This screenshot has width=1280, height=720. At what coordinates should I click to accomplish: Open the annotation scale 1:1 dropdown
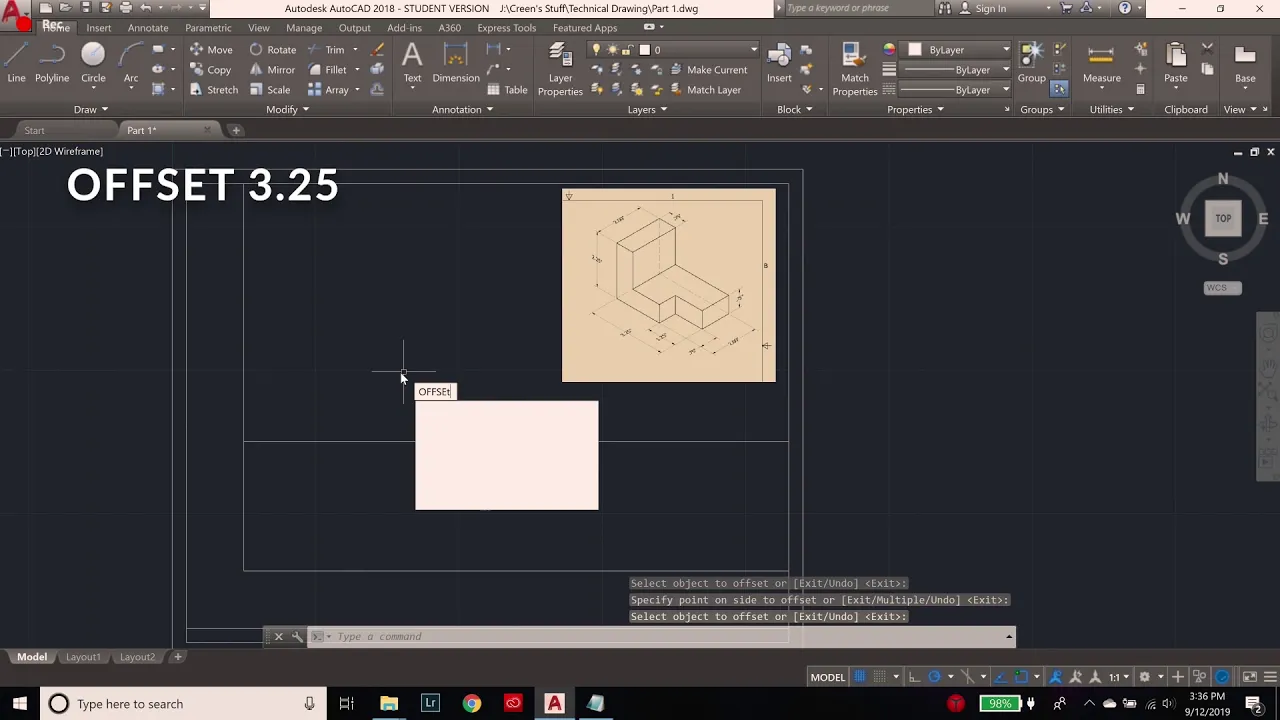(1119, 677)
